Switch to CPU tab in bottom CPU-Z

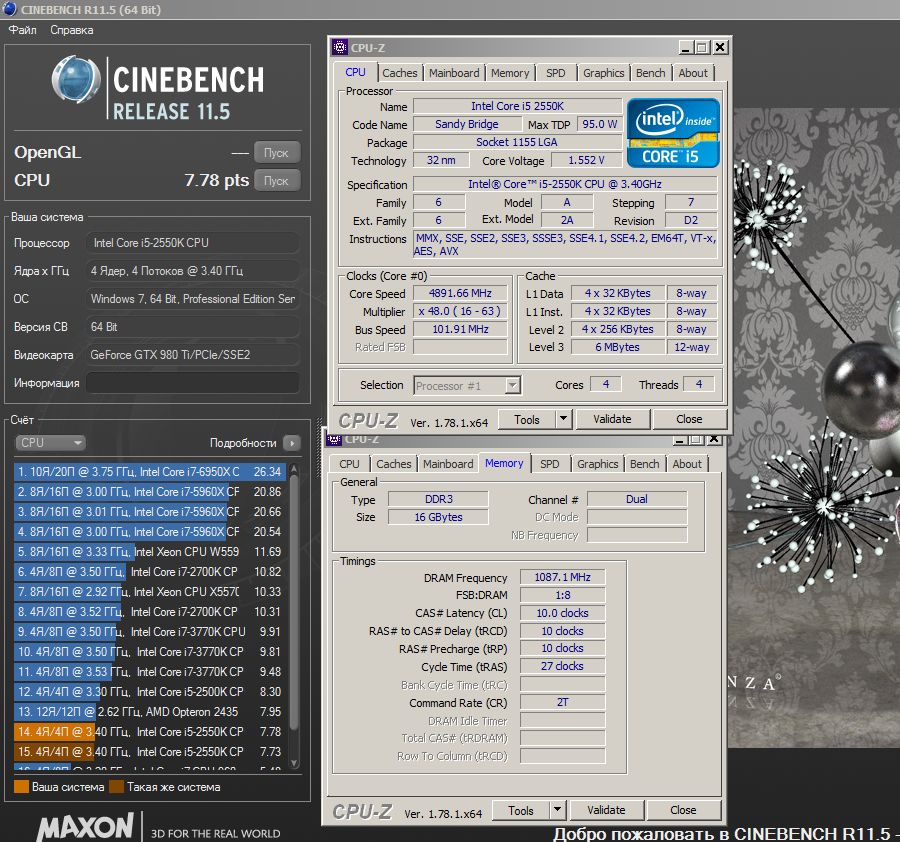(349, 464)
